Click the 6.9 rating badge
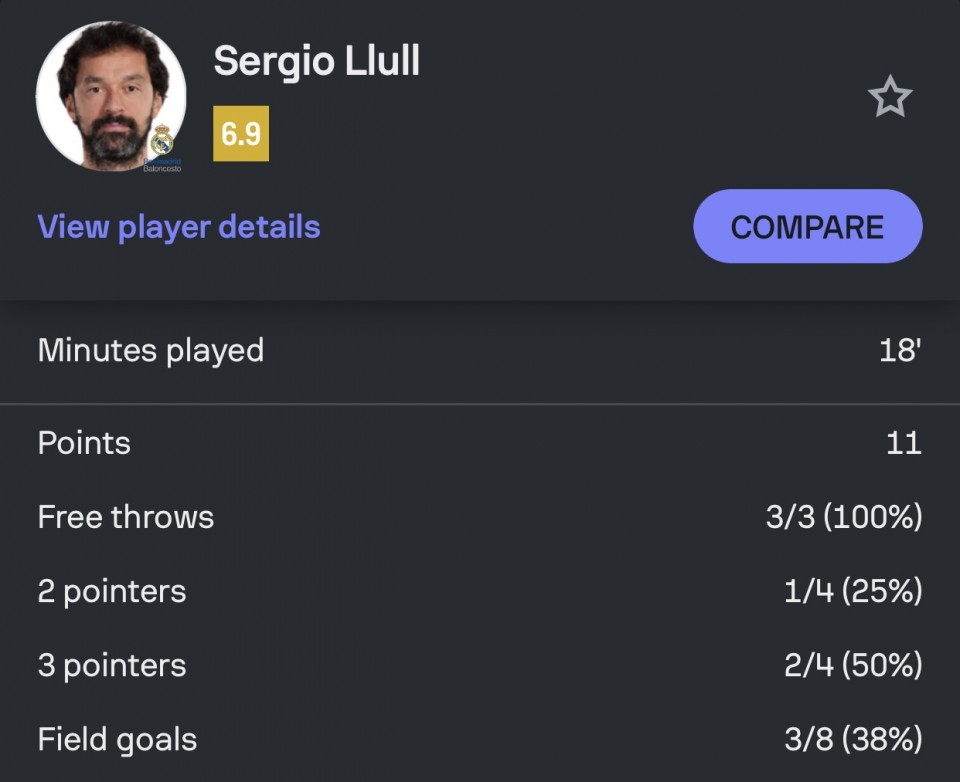 (x=241, y=133)
